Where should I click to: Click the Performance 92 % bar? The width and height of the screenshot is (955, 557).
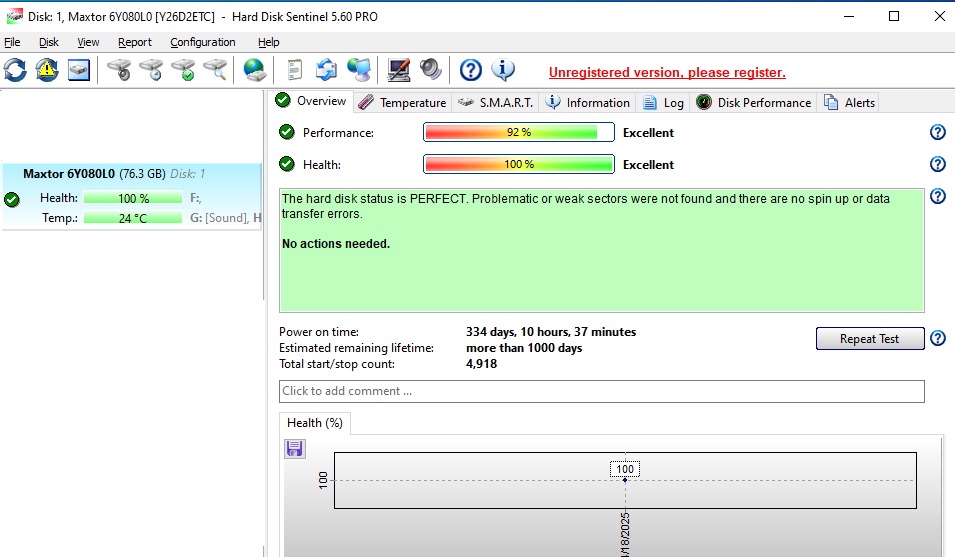519,132
